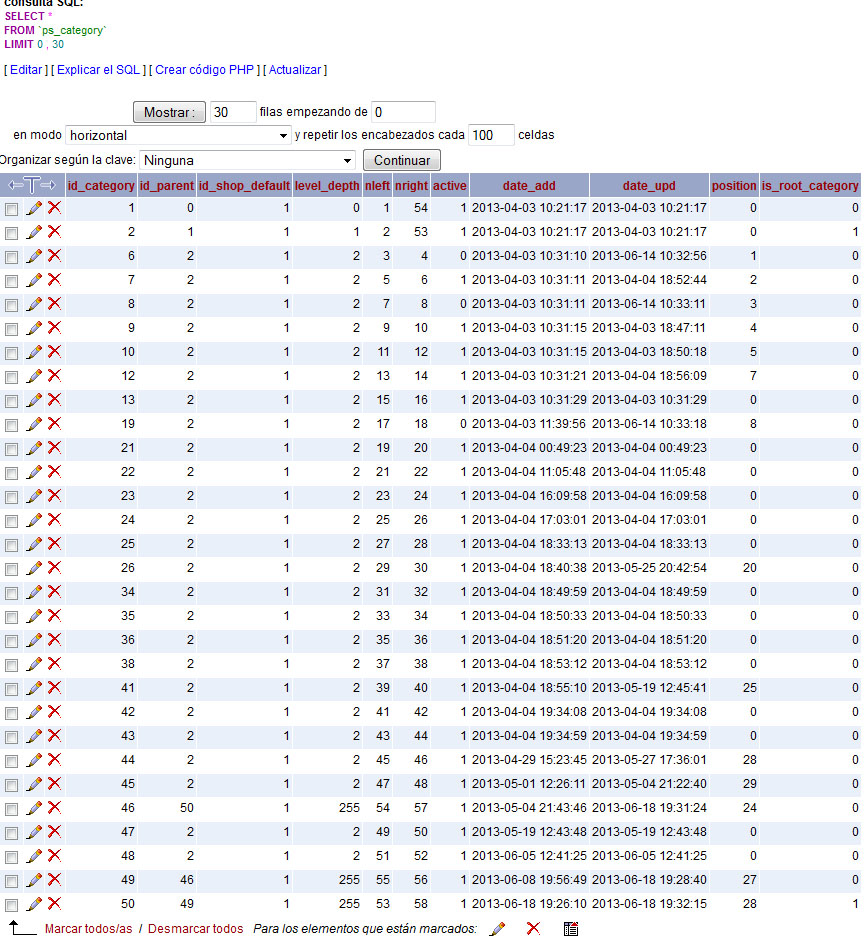Delete the row with id_category 8
This screenshot has height=946, width=865.
54,304
